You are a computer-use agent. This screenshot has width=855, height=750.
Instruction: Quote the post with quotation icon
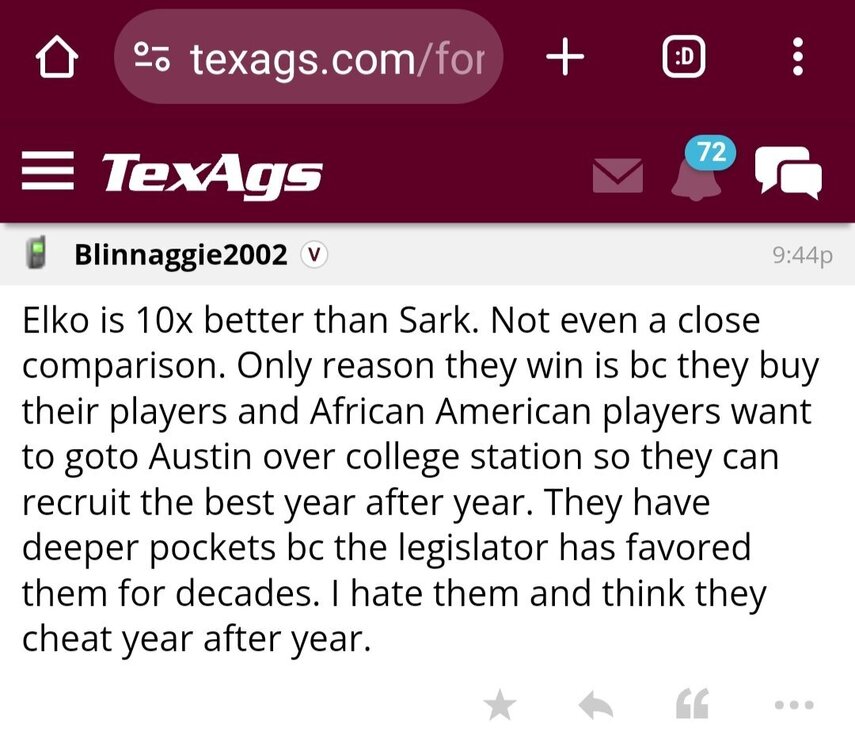pos(691,706)
